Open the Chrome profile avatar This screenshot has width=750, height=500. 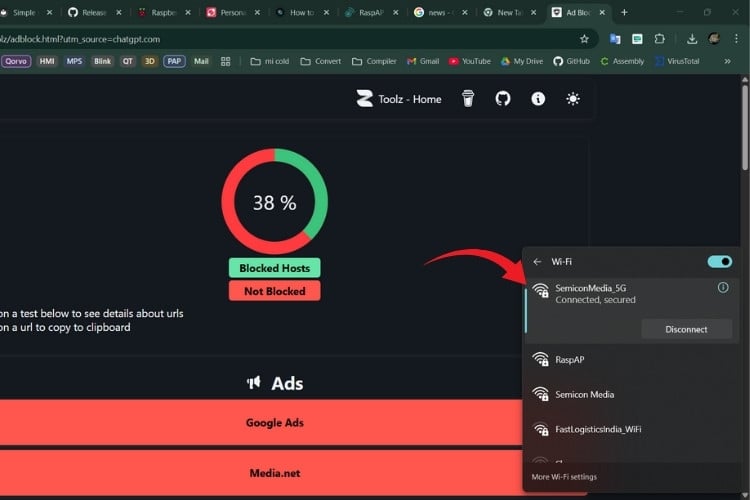click(x=714, y=39)
